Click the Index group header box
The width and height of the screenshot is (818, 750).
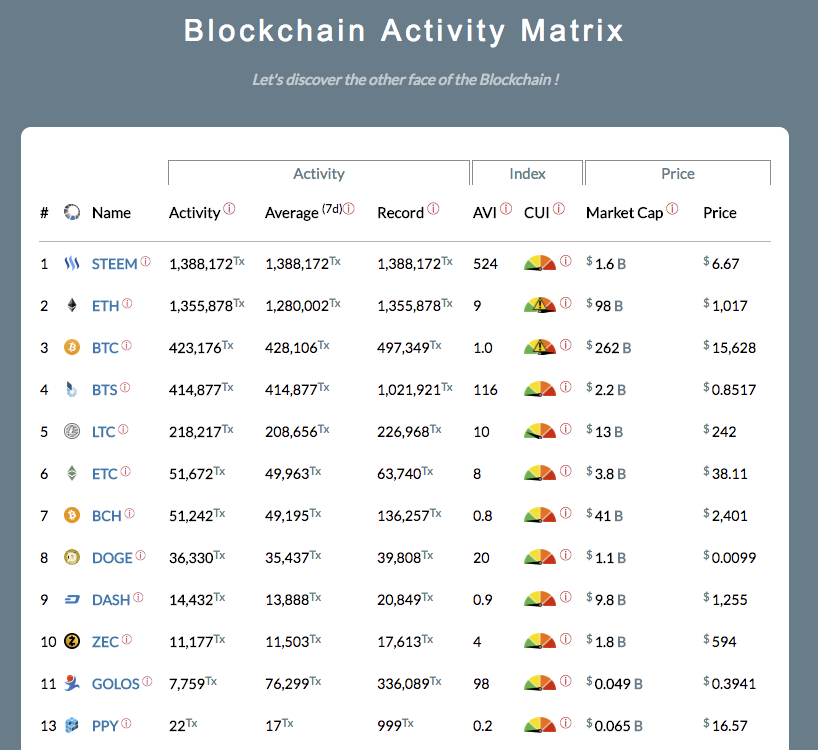click(x=527, y=173)
